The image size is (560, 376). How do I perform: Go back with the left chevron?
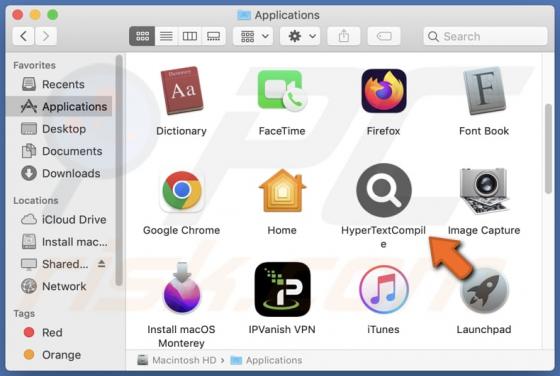24,36
